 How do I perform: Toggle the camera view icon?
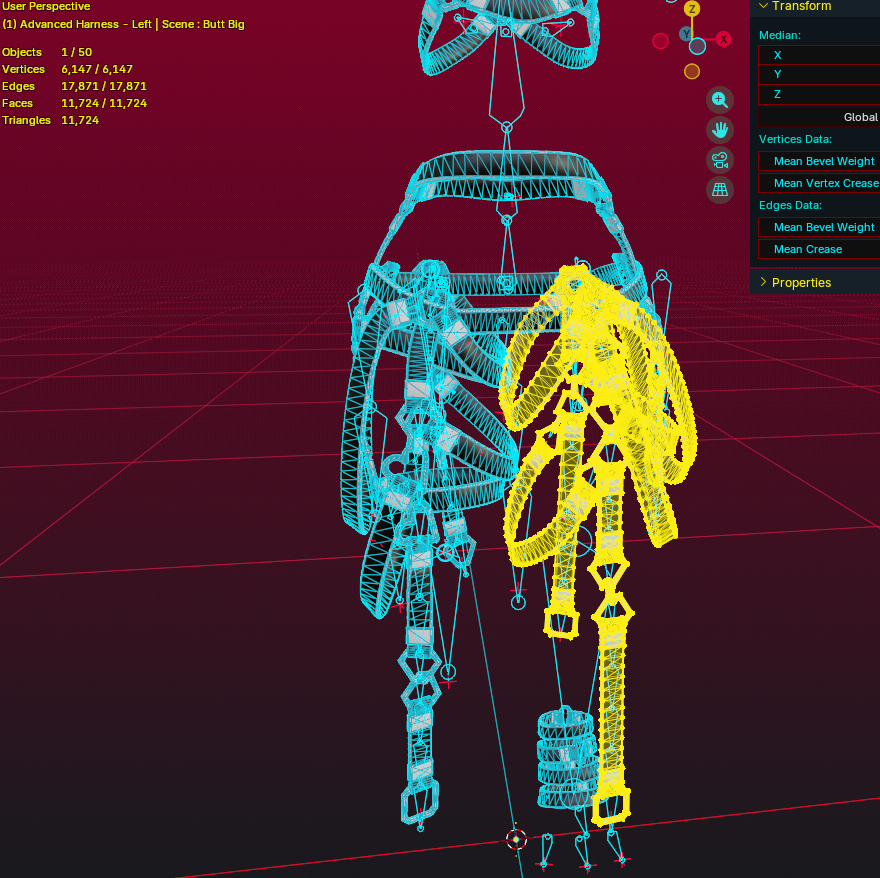click(x=719, y=160)
